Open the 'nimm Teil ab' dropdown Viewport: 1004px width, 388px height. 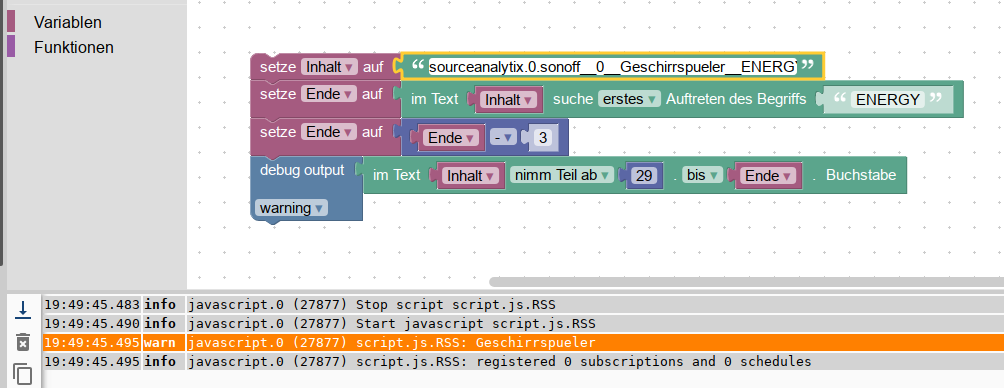point(562,175)
